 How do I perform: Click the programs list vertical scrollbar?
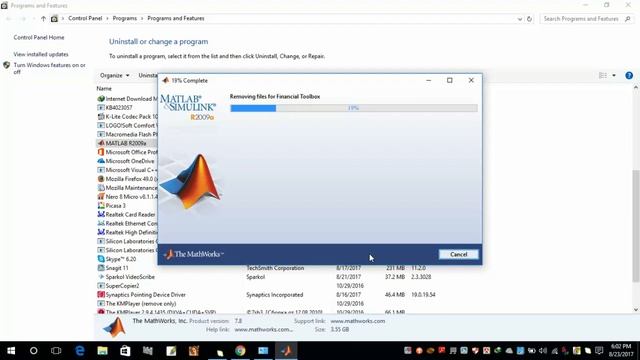[636, 226]
